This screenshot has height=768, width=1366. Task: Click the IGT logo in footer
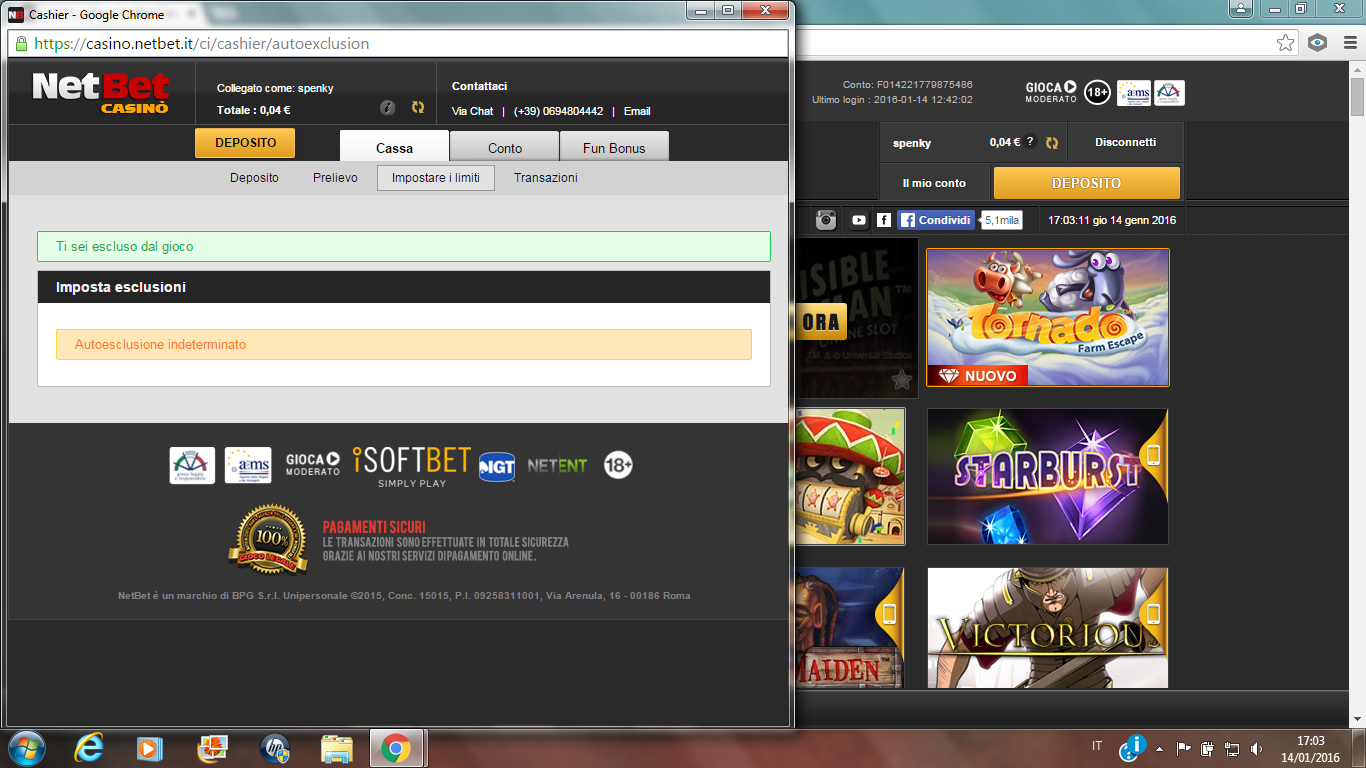tap(497, 466)
